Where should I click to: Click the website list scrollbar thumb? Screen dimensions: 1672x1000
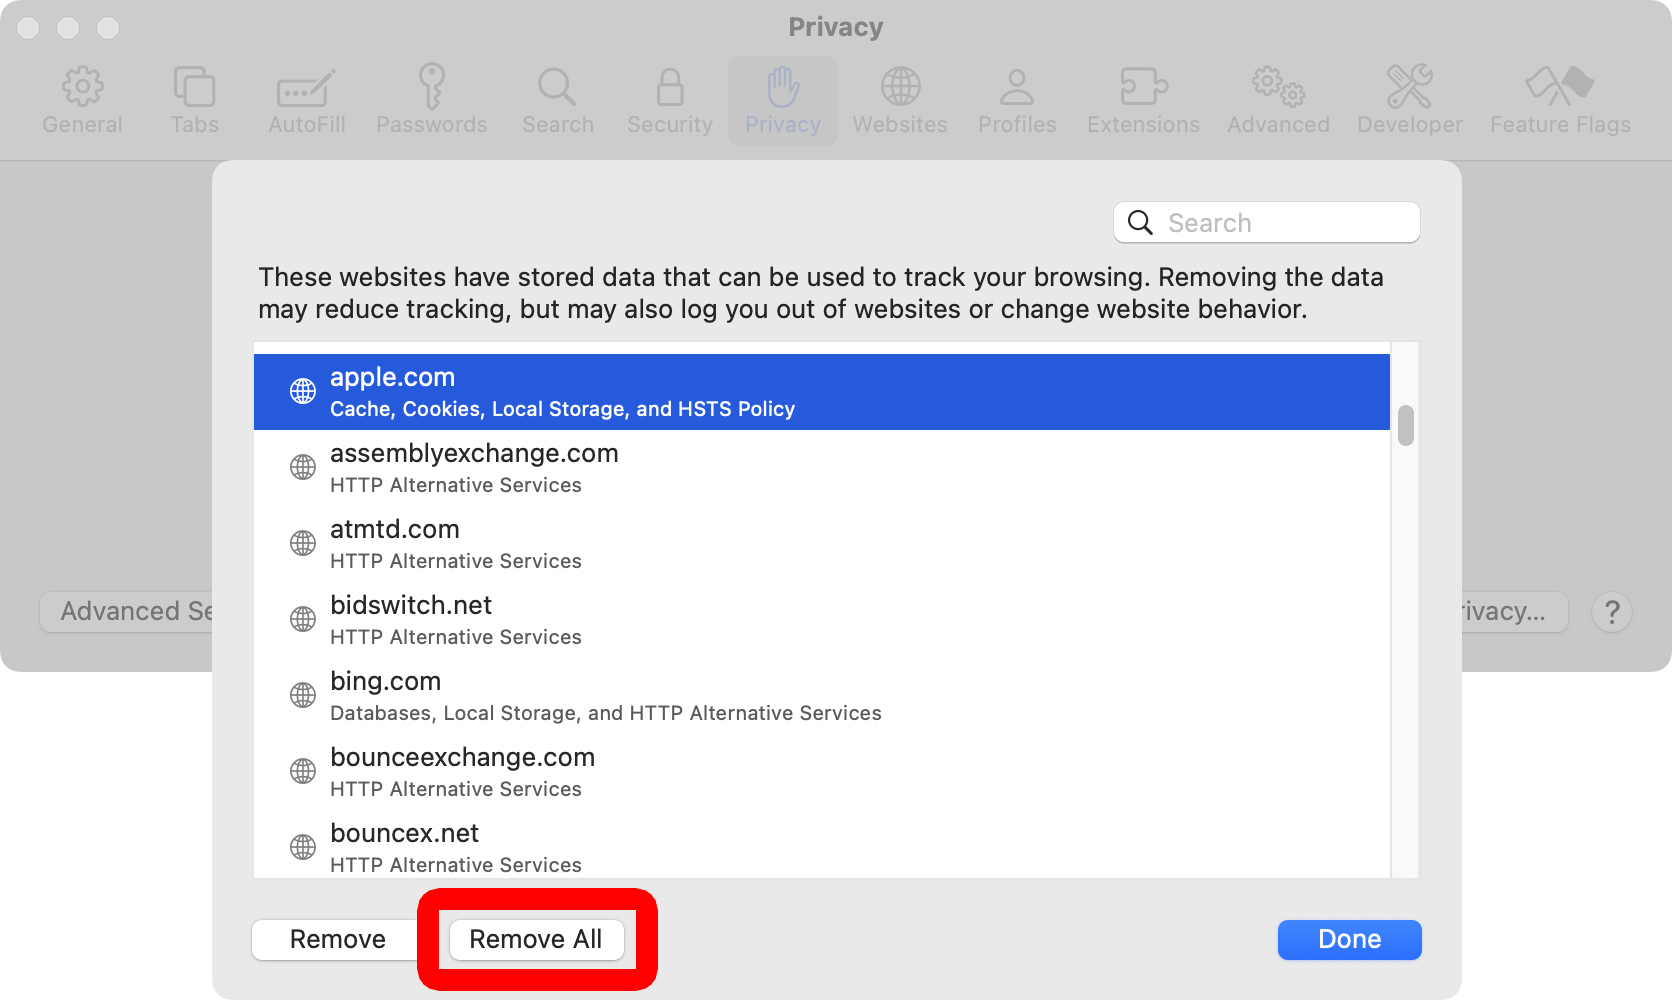point(1406,426)
